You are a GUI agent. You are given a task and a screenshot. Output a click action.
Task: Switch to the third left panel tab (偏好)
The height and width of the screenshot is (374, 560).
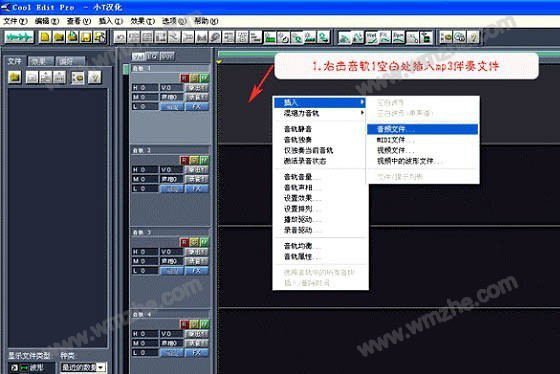(71, 61)
